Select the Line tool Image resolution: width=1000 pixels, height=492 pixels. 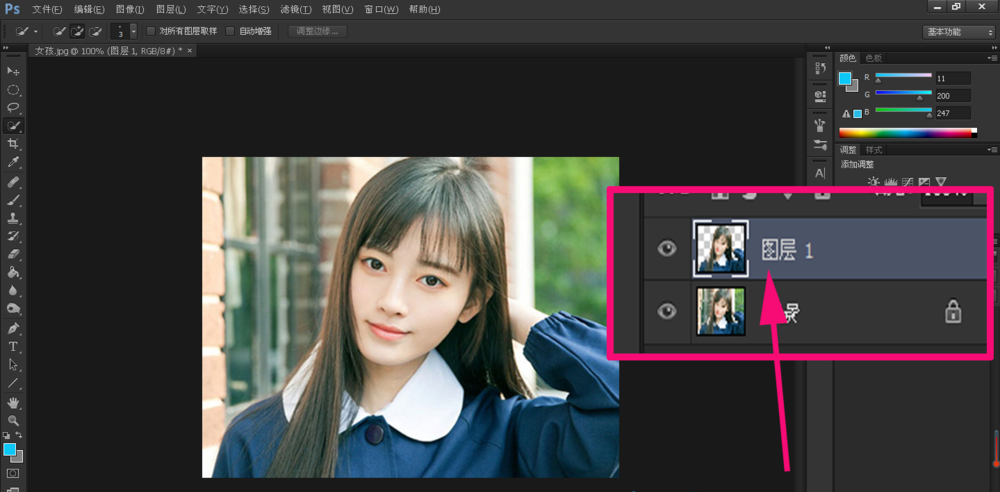coord(13,383)
